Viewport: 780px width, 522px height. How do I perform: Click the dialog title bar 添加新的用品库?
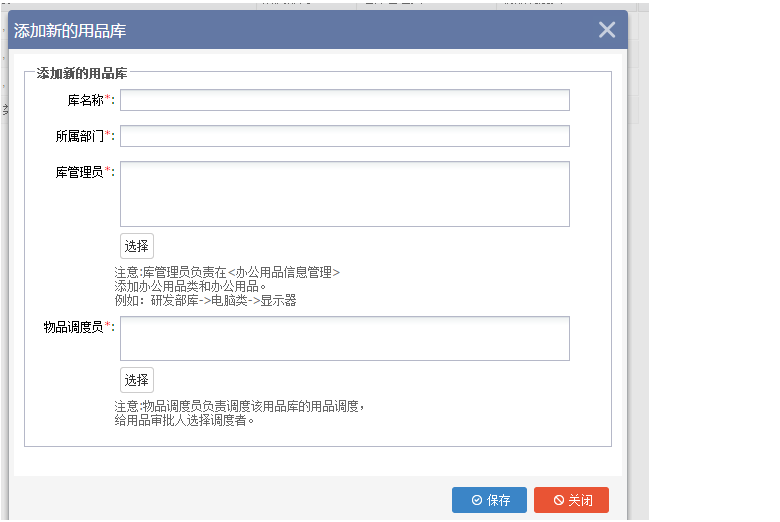pos(70,31)
